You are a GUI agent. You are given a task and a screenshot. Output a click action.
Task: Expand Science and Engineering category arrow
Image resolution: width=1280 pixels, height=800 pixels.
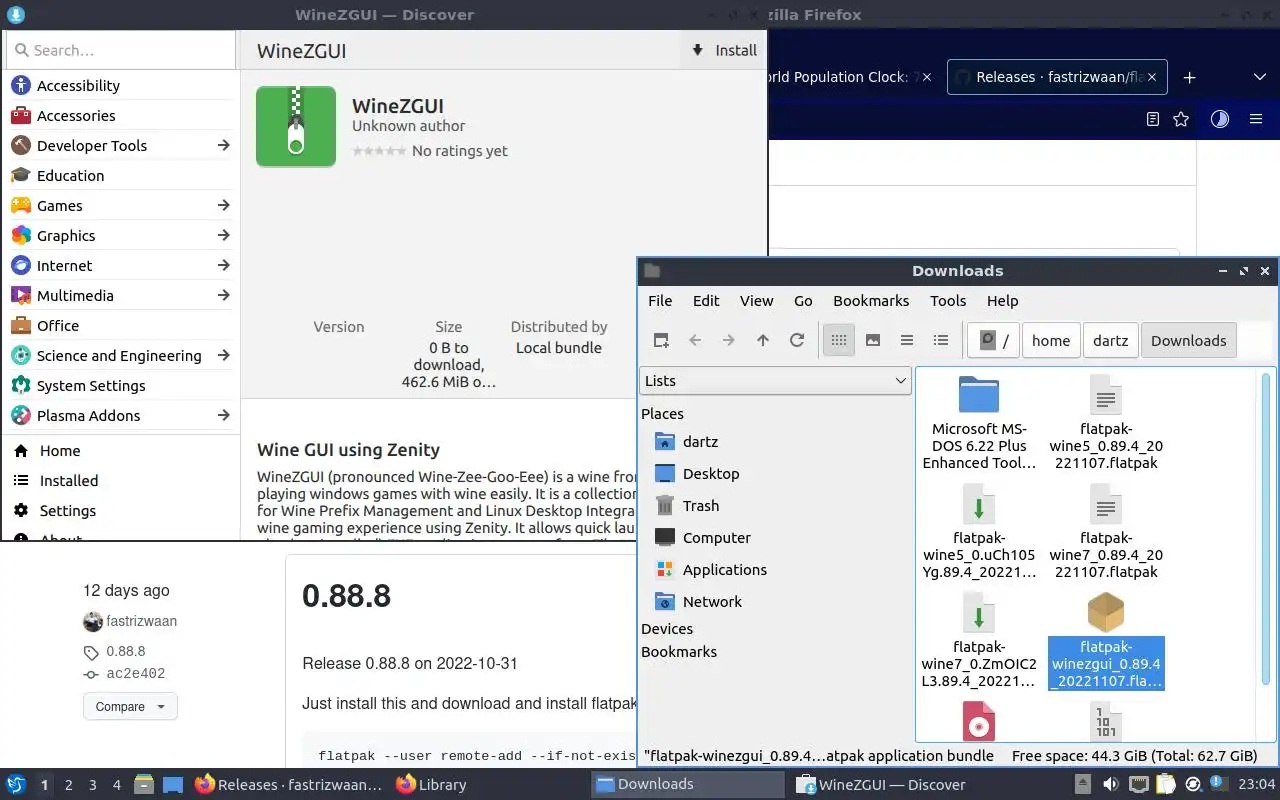(x=223, y=355)
